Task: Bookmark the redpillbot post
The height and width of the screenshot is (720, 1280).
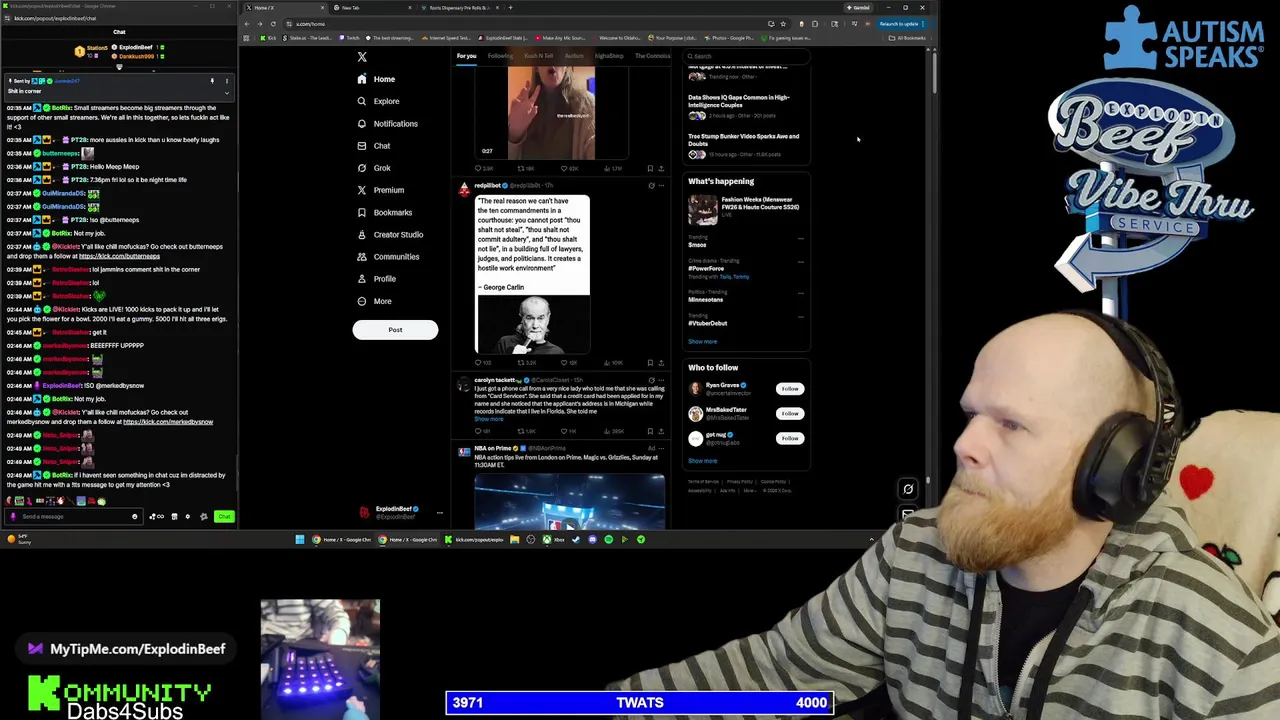Action: tap(650, 362)
